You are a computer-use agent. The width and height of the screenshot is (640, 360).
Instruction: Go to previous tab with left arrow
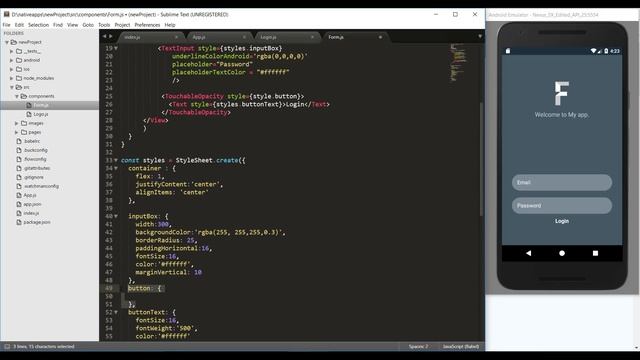click(x=104, y=36)
